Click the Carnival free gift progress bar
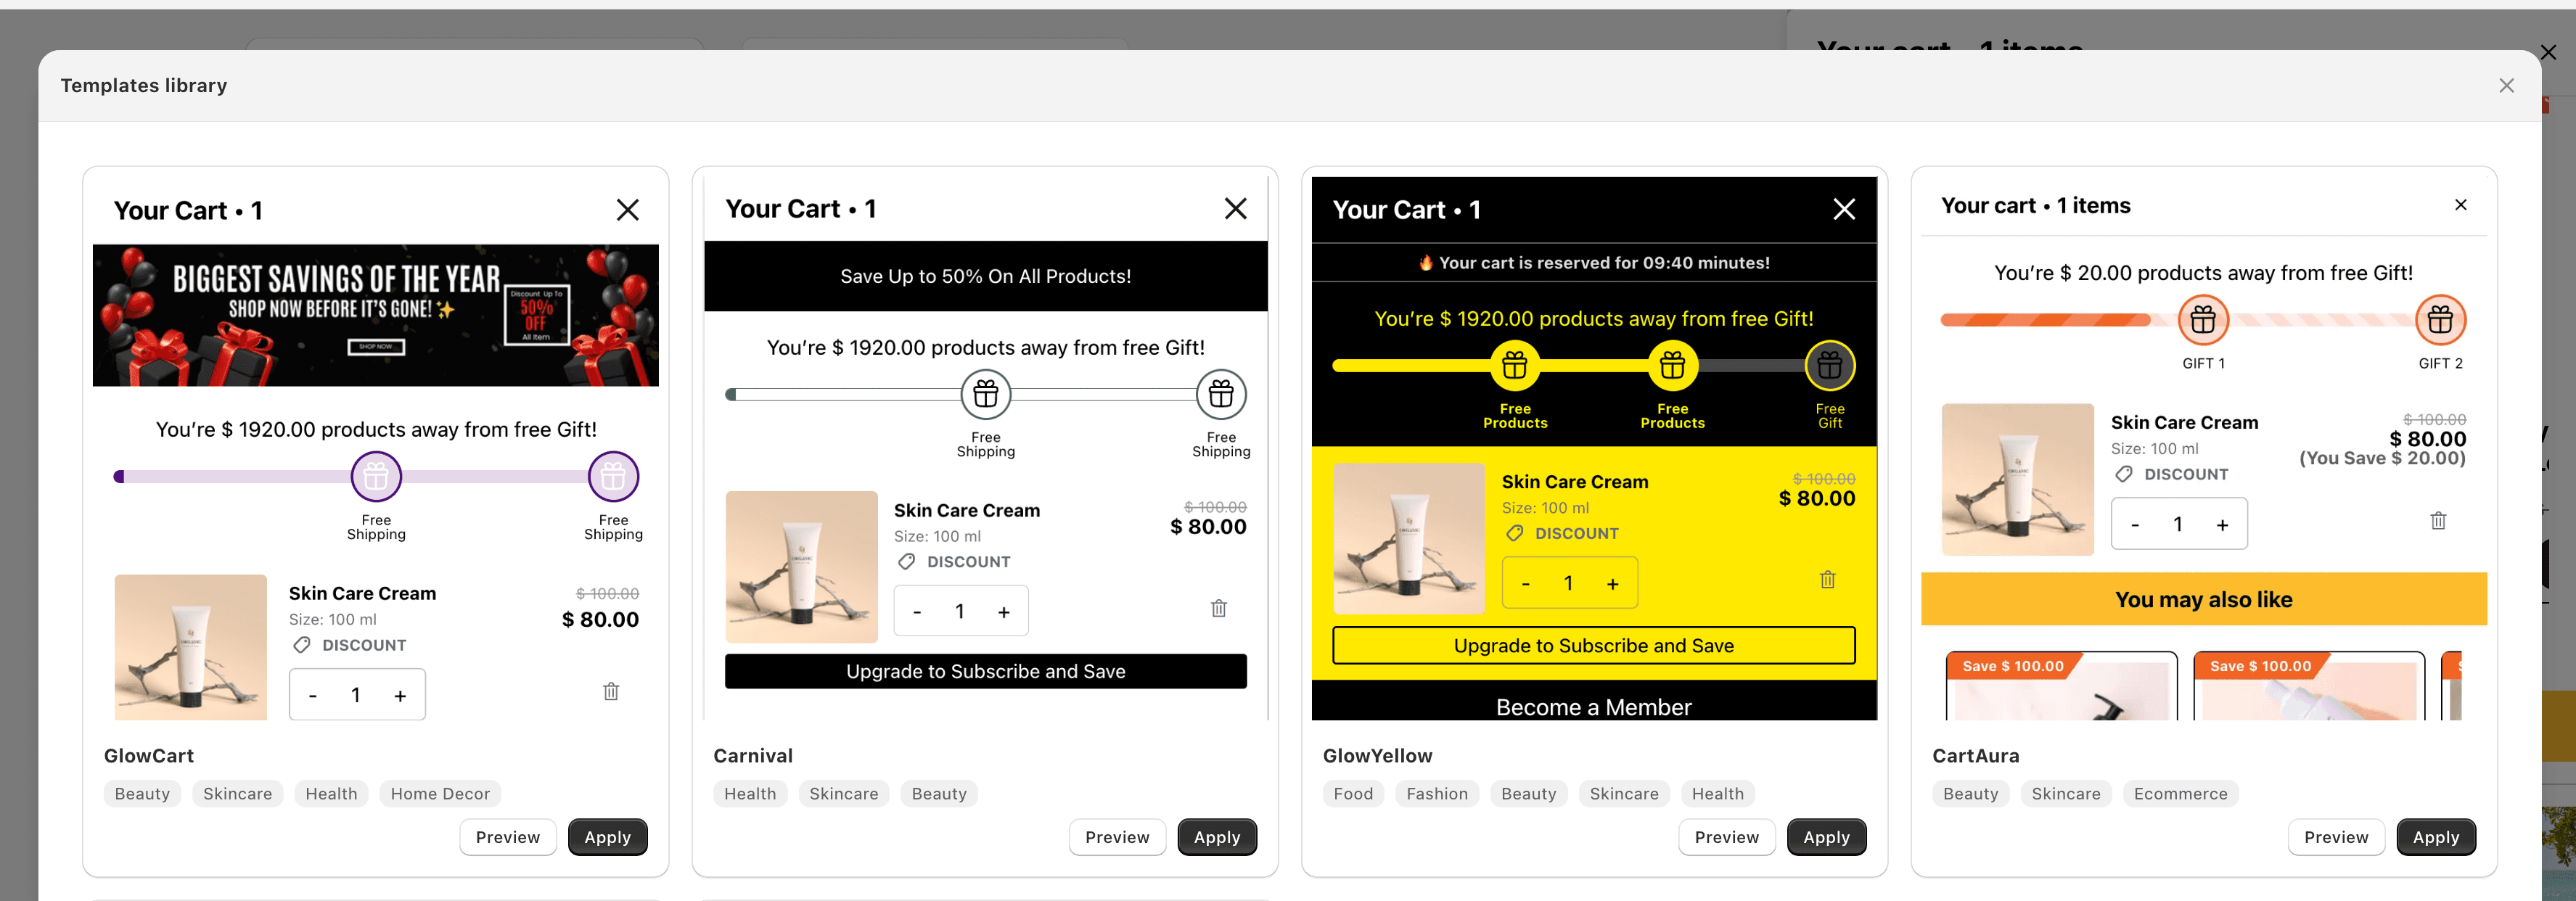This screenshot has height=901, width=2576. point(986,394)
